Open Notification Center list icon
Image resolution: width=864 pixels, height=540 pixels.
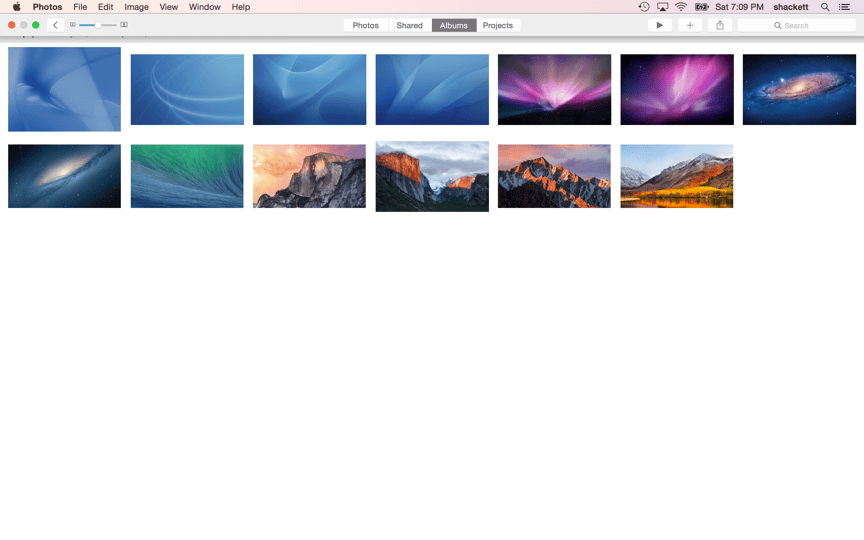(x=844, y=7)
